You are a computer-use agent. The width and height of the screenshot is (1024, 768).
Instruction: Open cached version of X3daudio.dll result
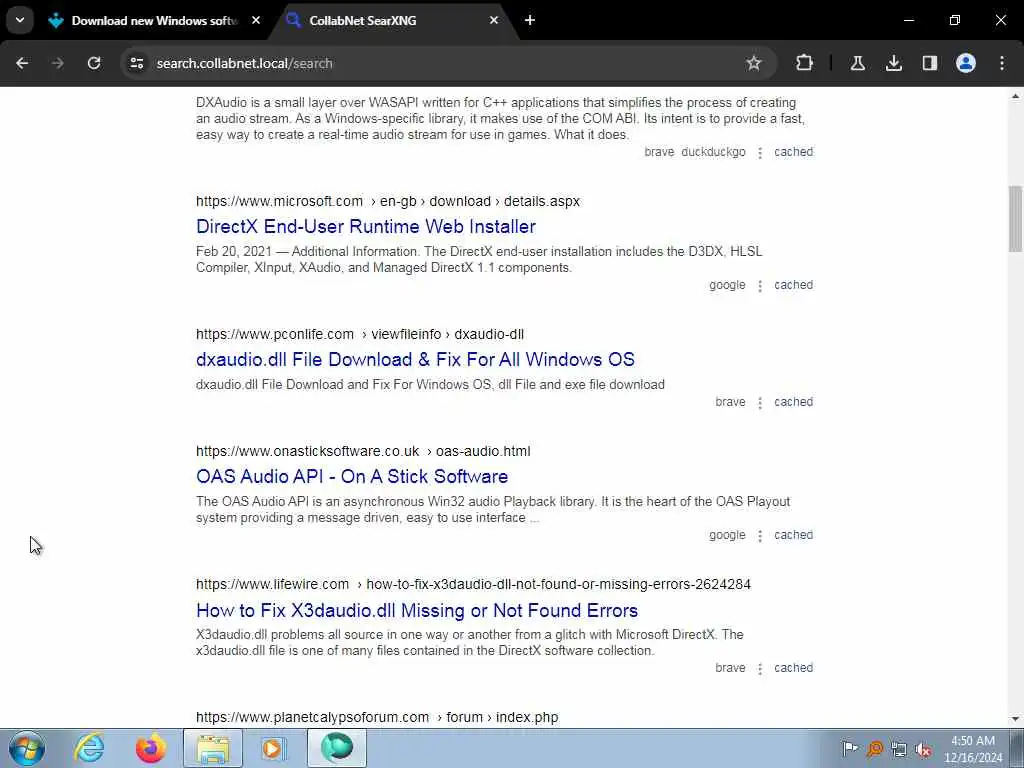click(x=793, y=667)
